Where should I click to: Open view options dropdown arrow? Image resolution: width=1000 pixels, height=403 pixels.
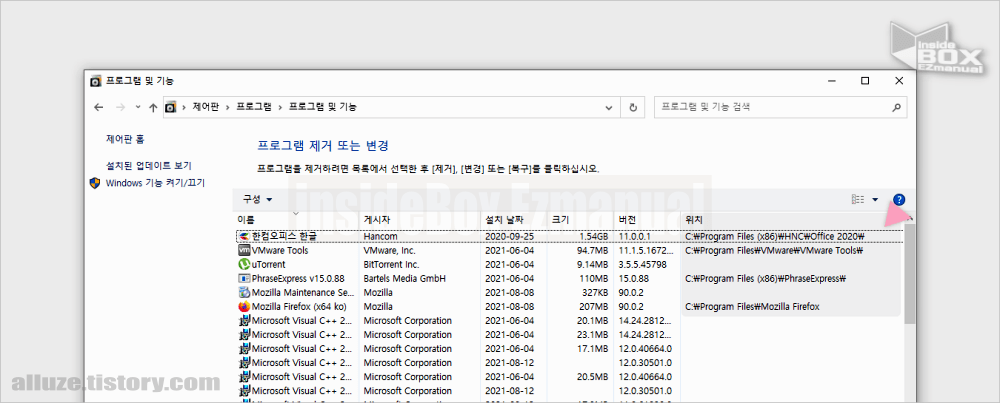[875, 200]
